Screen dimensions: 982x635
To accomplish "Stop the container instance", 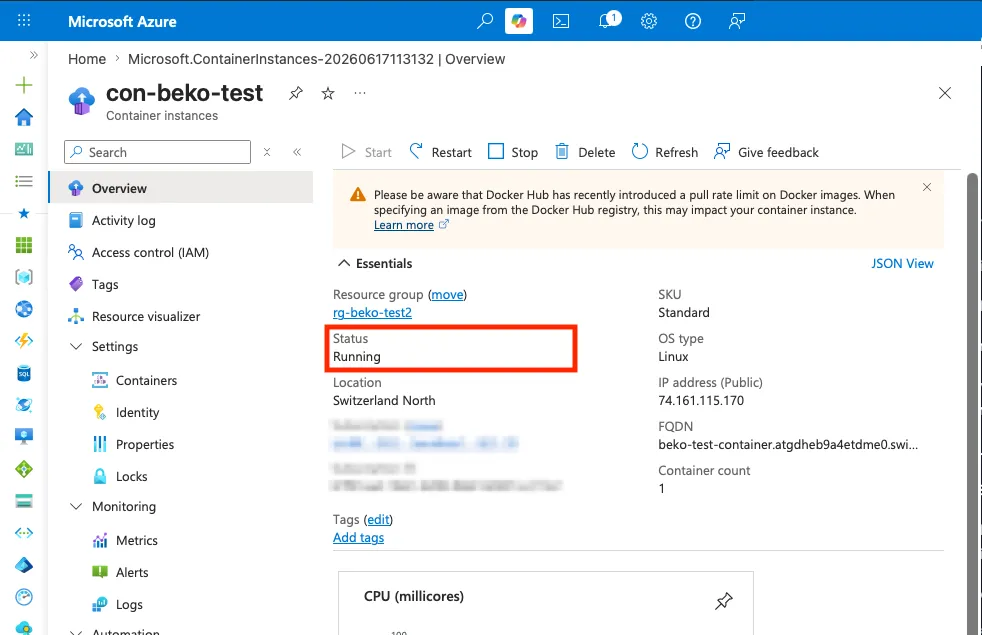I will pos(513,152).
